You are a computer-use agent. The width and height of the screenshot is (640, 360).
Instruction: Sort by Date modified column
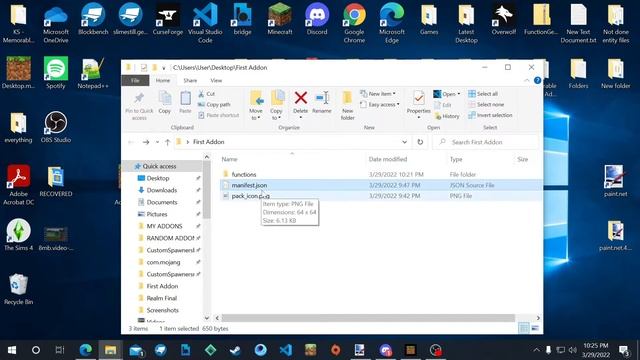(x=388, y=159)
